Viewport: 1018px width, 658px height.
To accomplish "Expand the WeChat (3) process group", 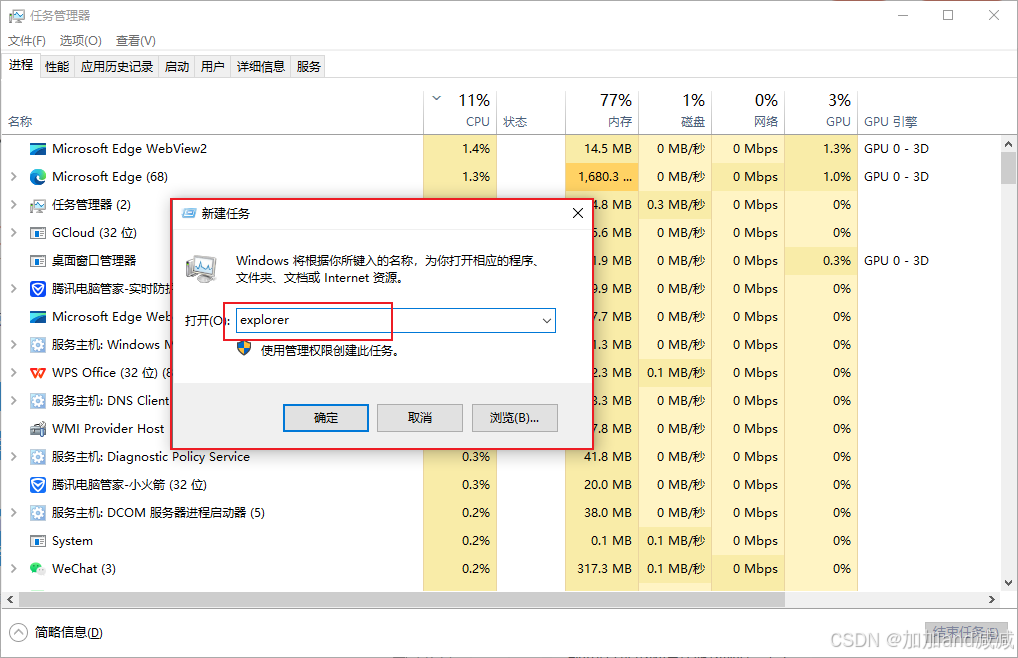I will 14,568.
